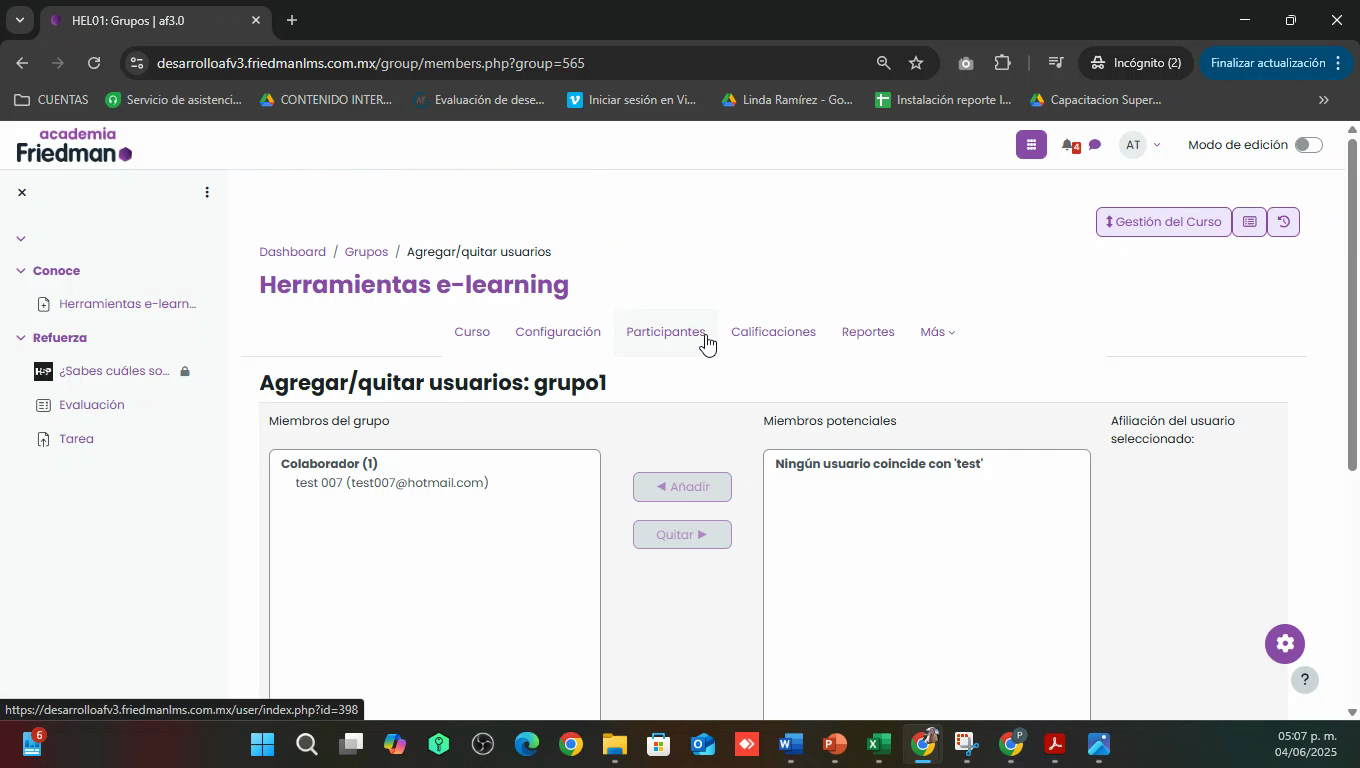The height and width of the screenshot is (768, 1360).
Task: Open the CUENTAS bookmarks folder
Action: (x=51, y=100)
